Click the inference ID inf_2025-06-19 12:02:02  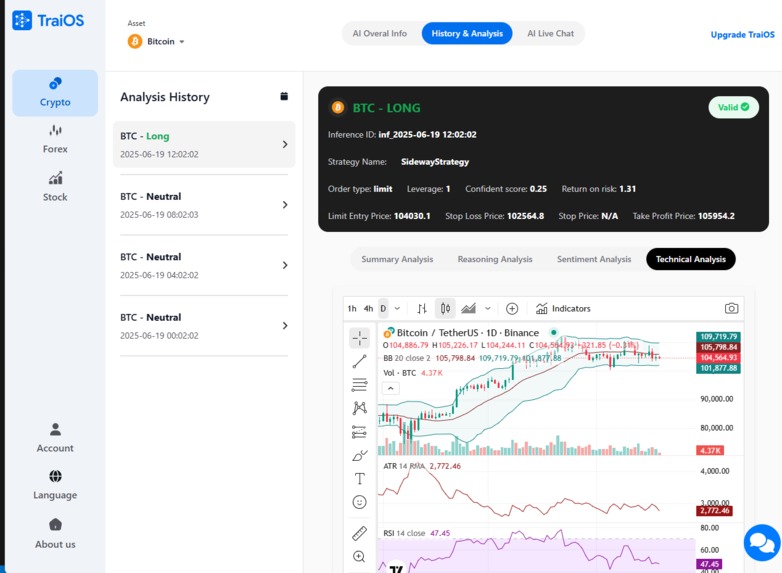click(427, 135)
